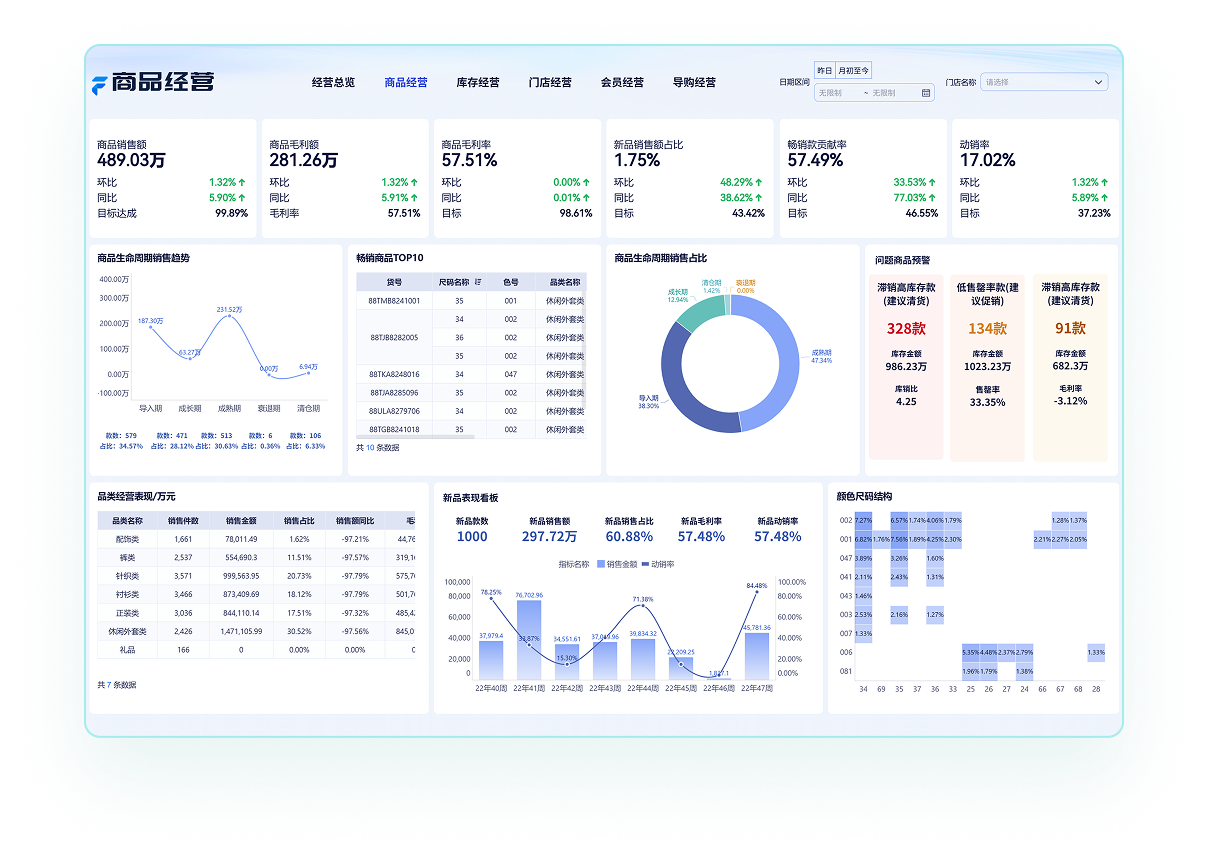Choose the 月初至今 date shortcut
Image resolution: width=1208 pixels, height=862 pixels.
854,70
